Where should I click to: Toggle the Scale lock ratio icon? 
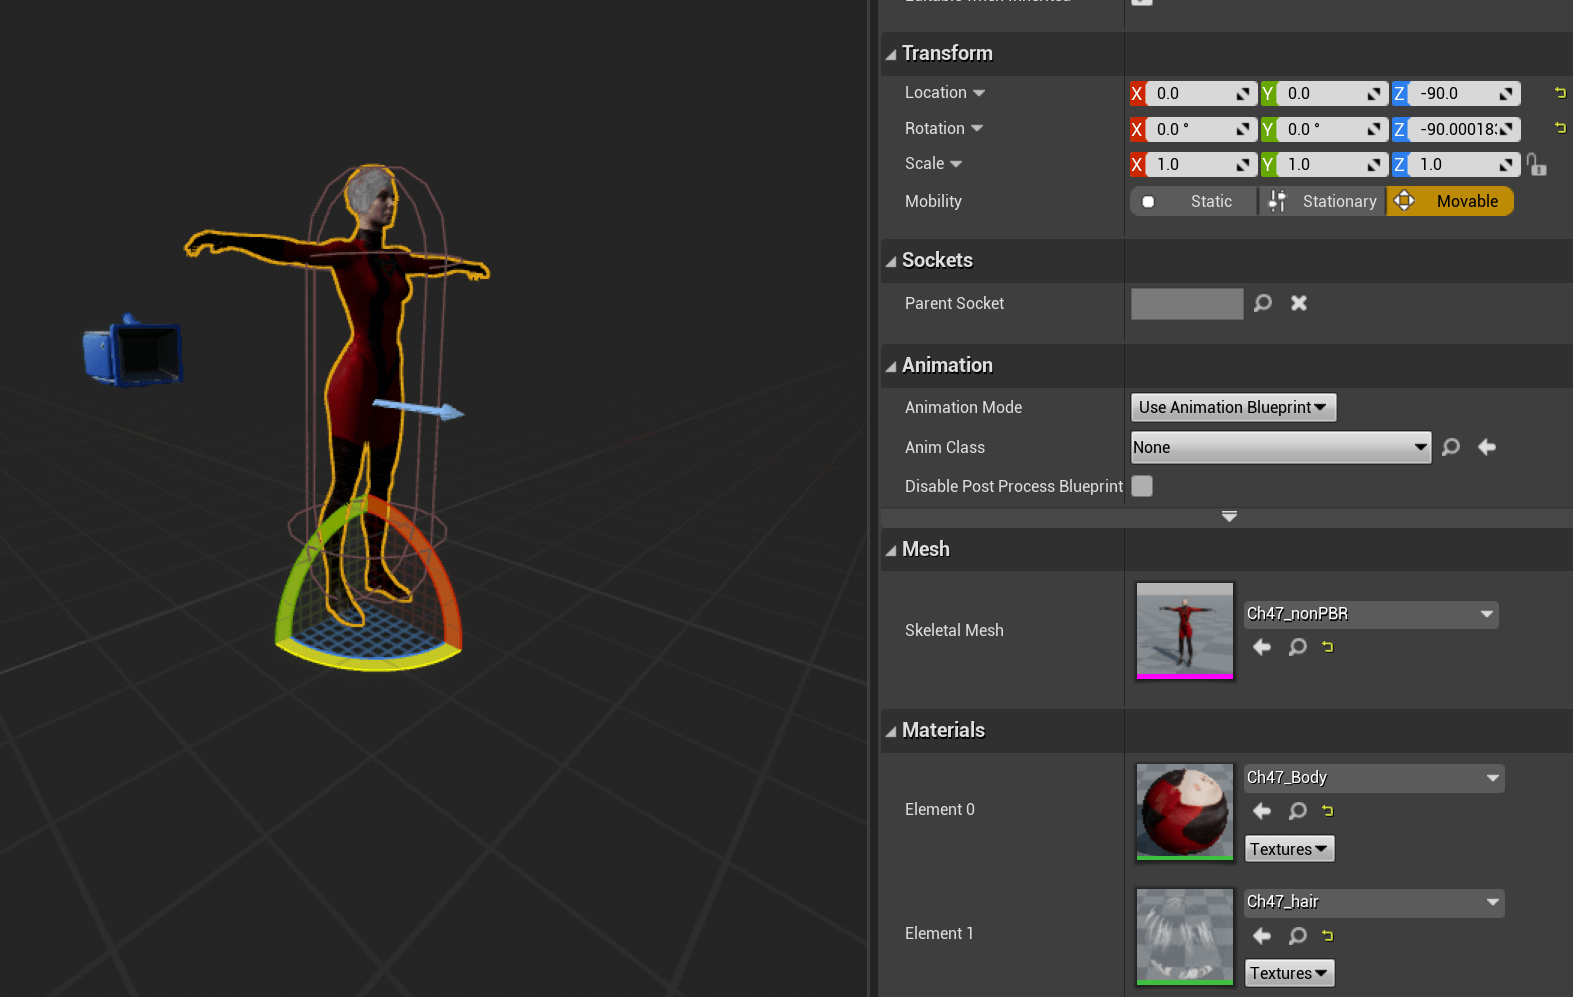1537,165
